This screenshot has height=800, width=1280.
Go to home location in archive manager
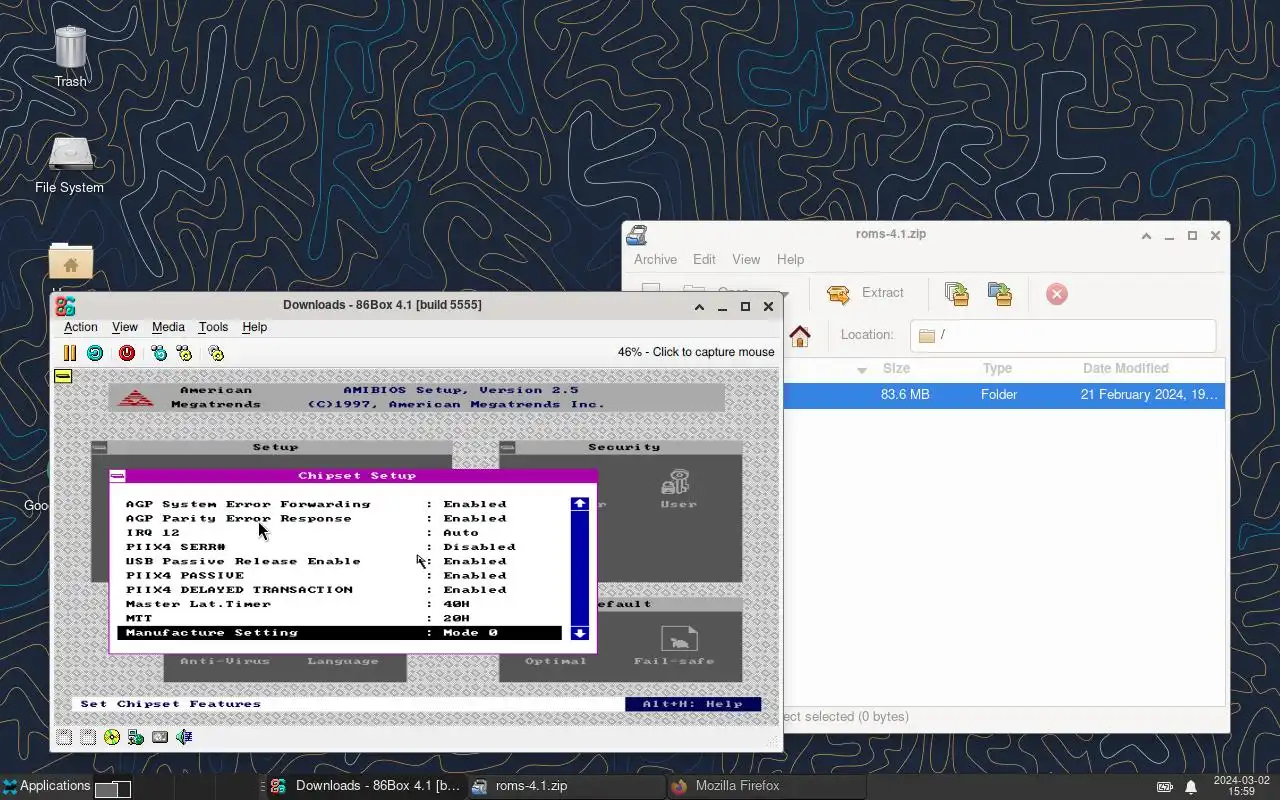point(800,336)
